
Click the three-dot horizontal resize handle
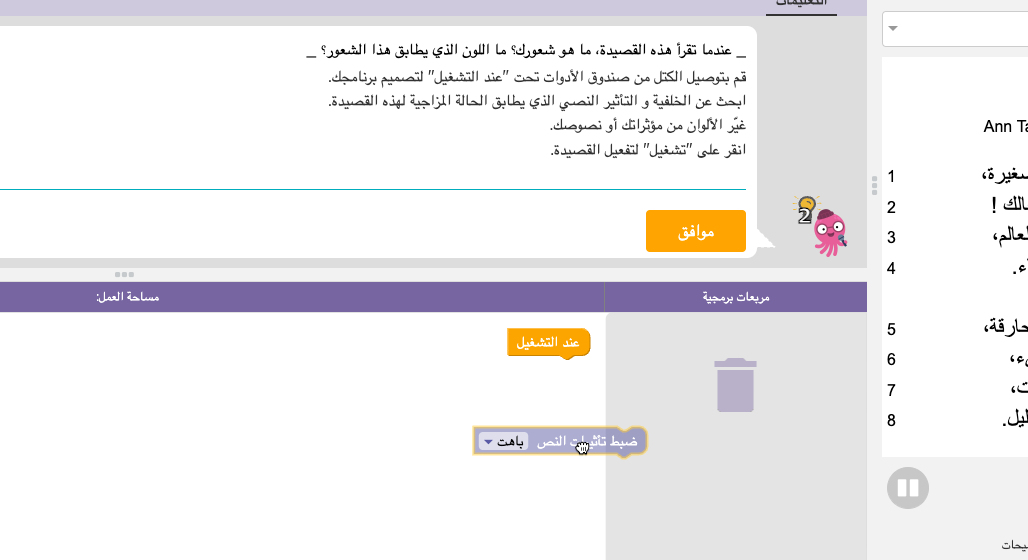coord(124,274)
